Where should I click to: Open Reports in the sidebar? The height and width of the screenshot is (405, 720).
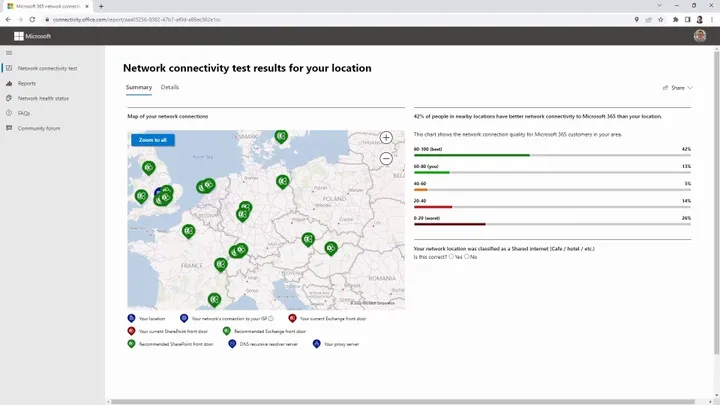coord(27,83)
